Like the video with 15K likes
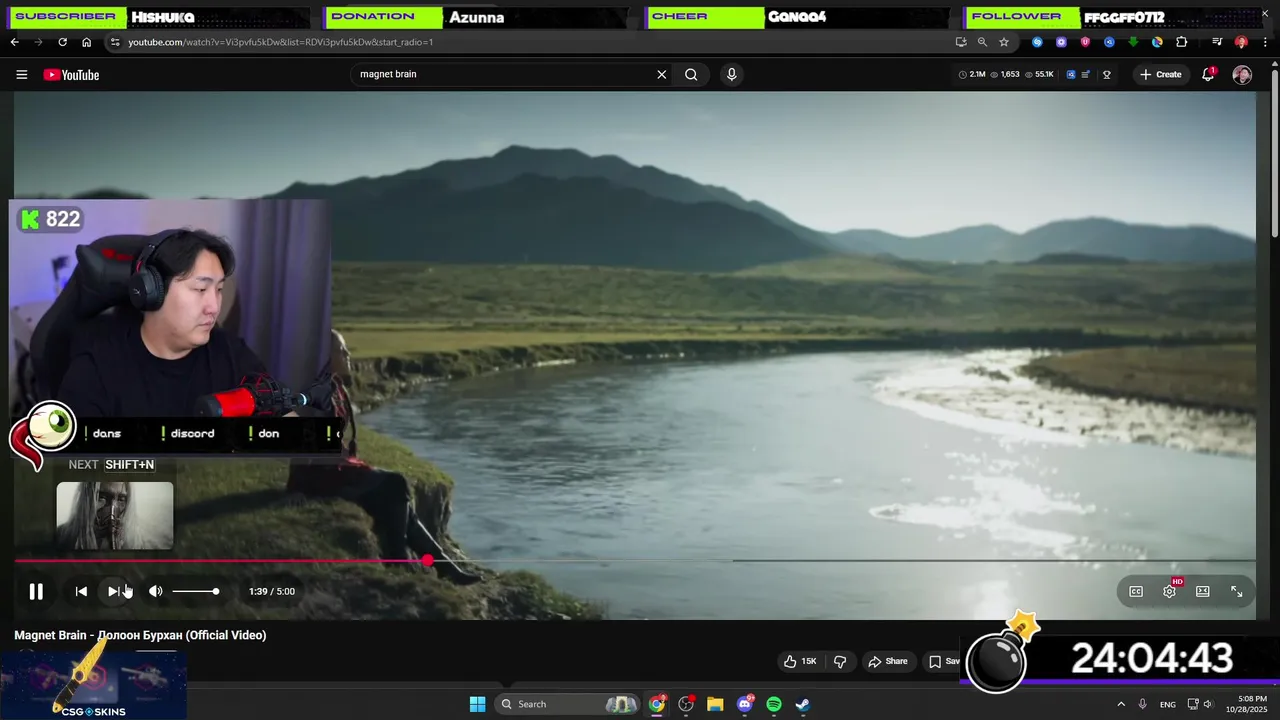The image size is (1280, 720). pyautogui.click(x=800, y=661)
